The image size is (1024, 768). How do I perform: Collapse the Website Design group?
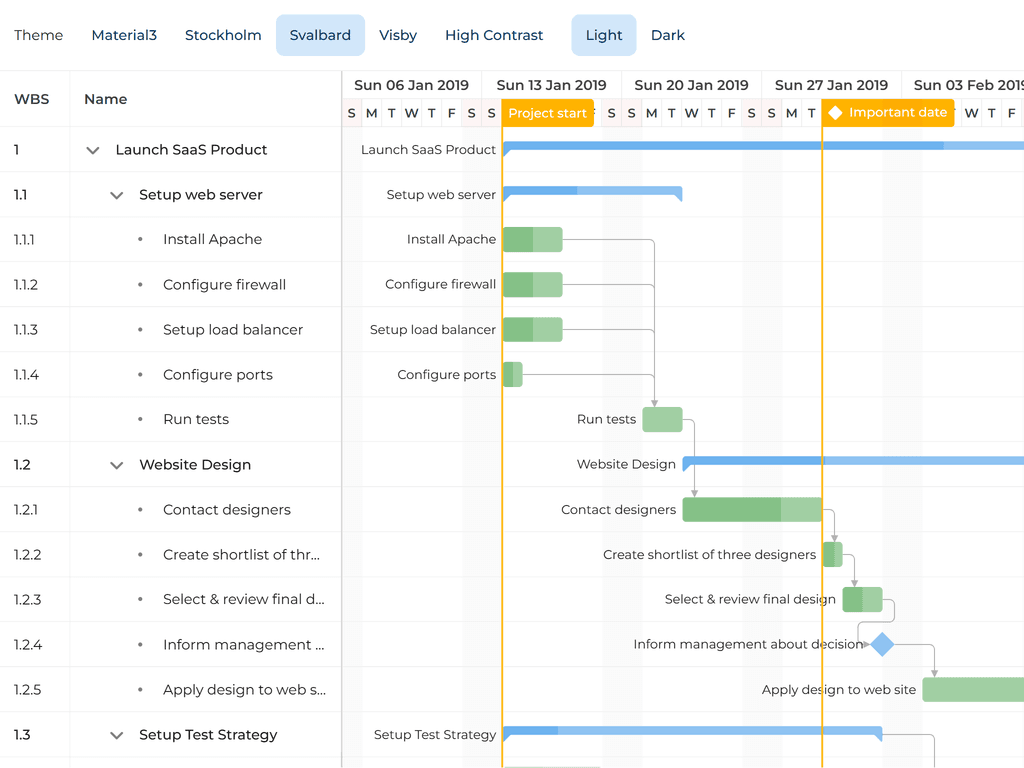[117, 465]
